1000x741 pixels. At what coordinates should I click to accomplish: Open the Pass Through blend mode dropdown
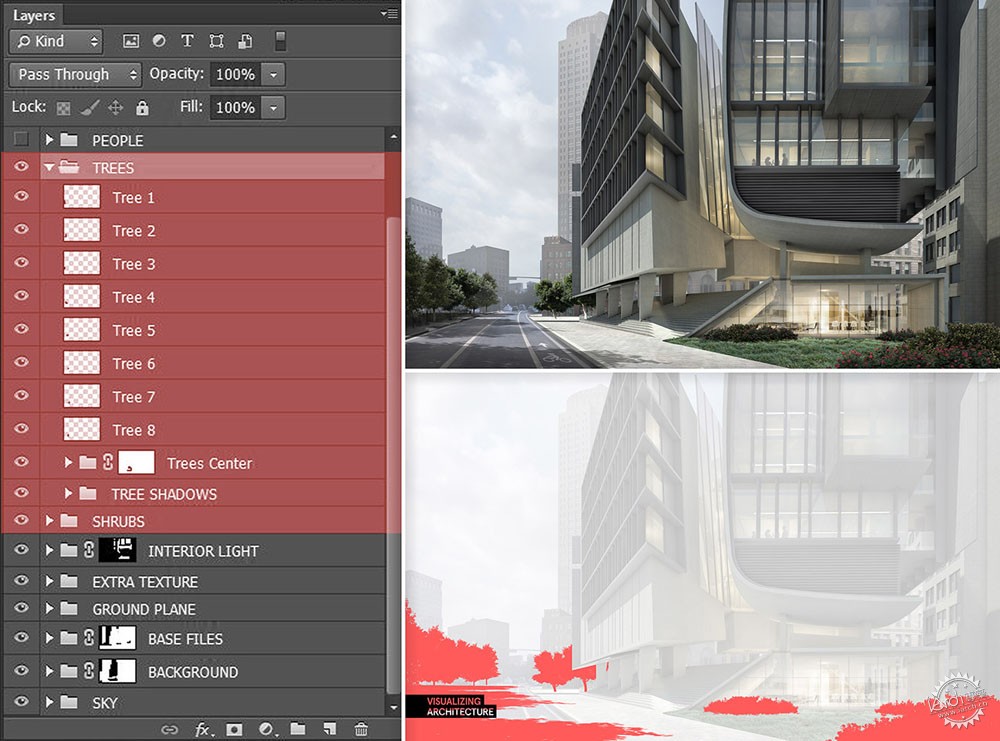point(75,75)
